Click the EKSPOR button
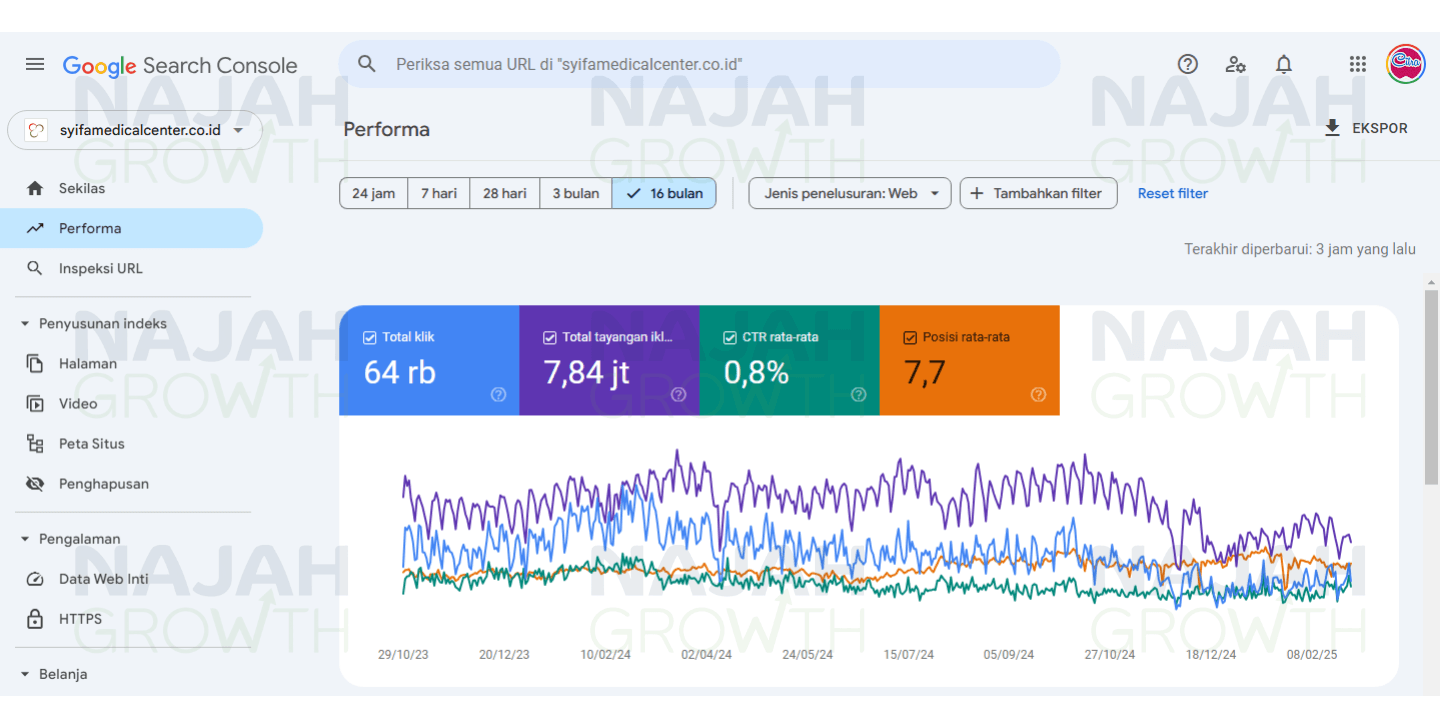 (1366, 128)
